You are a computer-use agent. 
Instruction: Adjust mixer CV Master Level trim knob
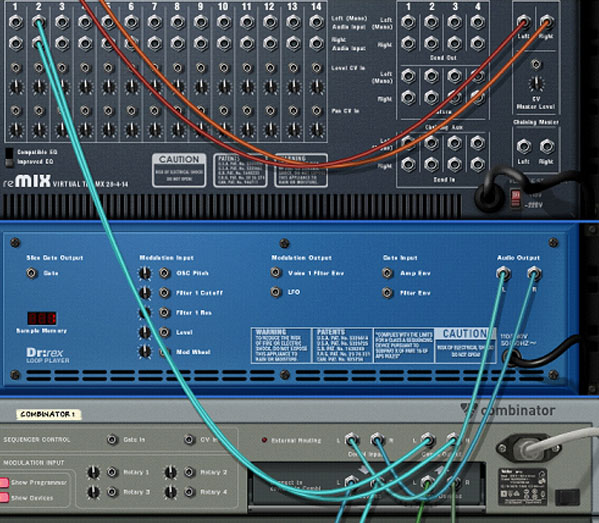(536, 84)
